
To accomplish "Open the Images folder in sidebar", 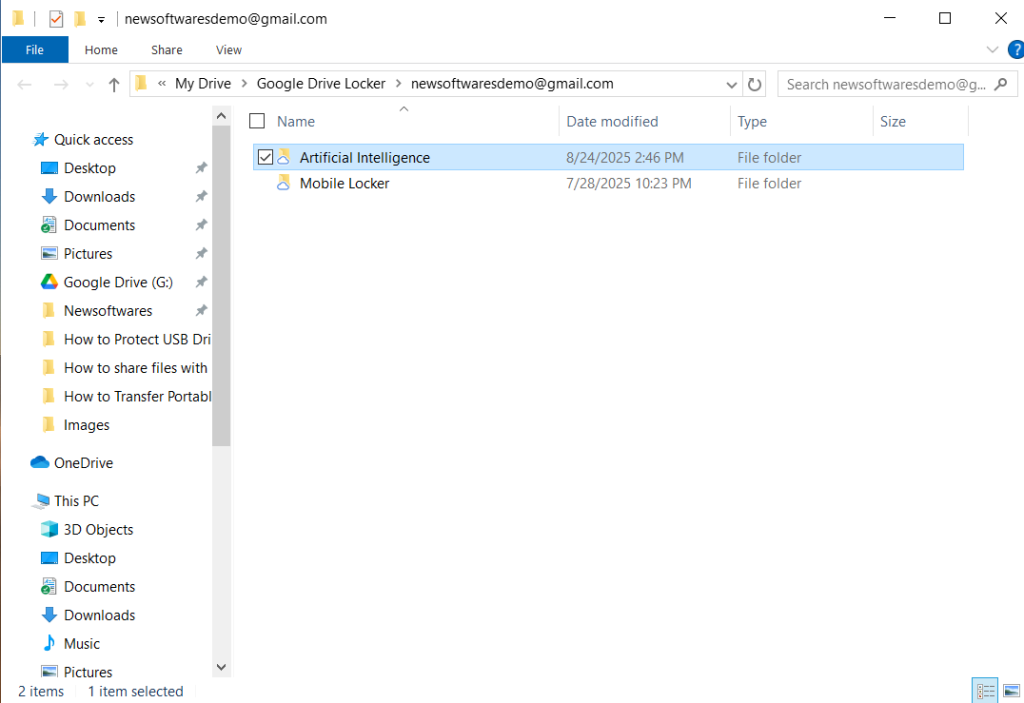I will click(x=86, y=425).
